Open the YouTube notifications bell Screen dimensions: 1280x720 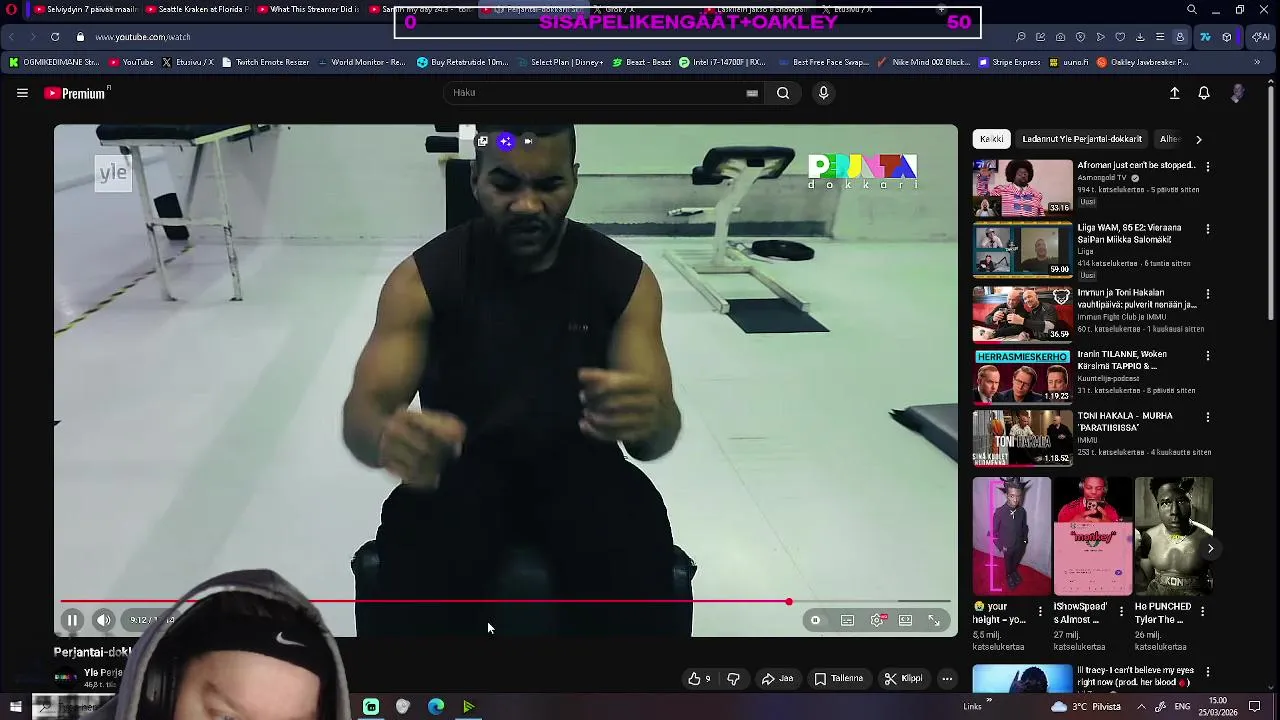[1204, 93]
